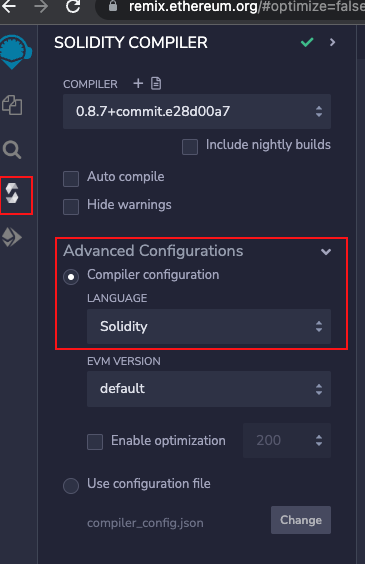Screen dimensions: 365x564
Task: Click the plus icon beside COMPILER
Action: (138, 83)
